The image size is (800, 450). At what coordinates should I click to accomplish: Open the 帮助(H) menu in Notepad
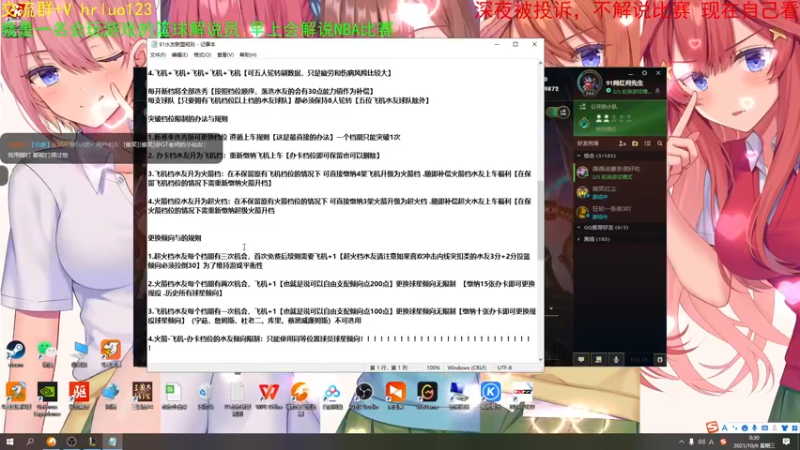[x=248, y=55]
